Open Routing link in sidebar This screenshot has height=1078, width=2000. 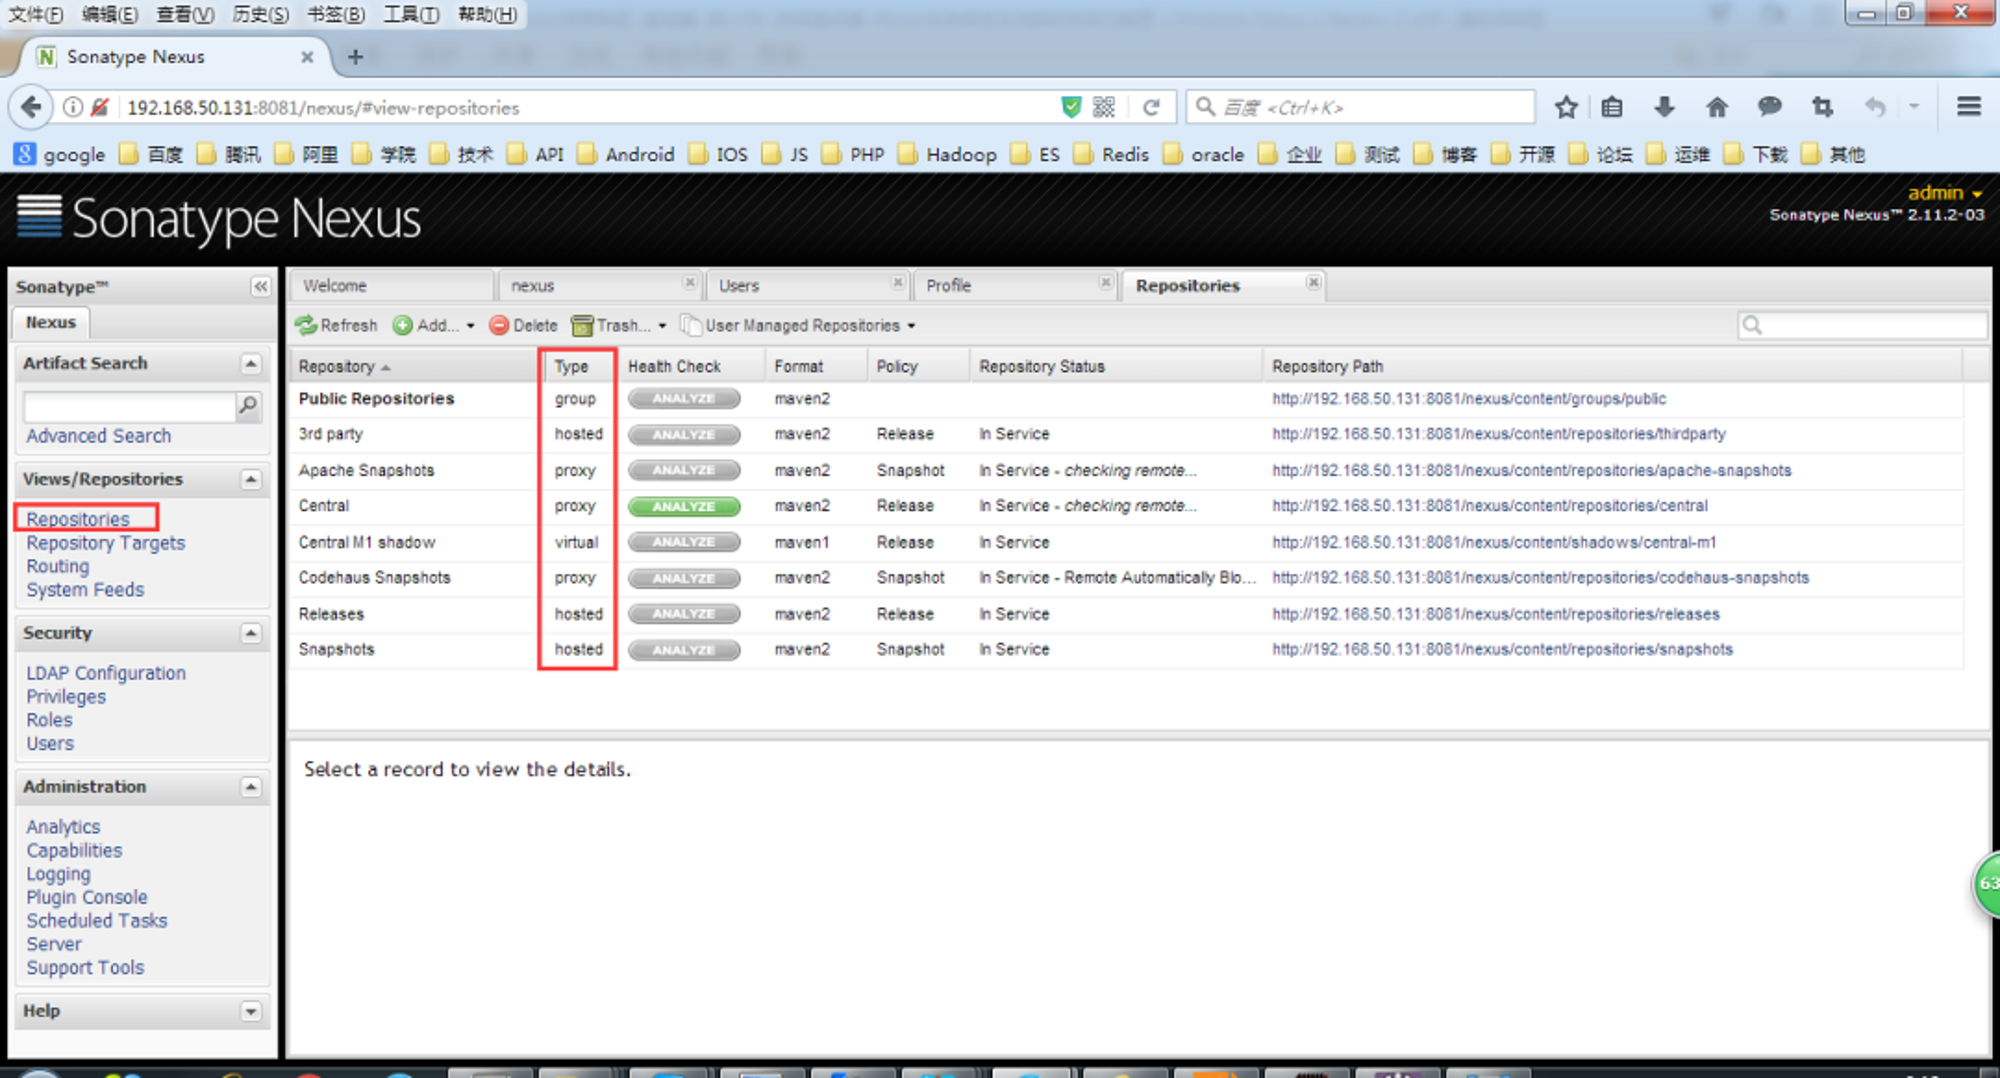(58, 566)
